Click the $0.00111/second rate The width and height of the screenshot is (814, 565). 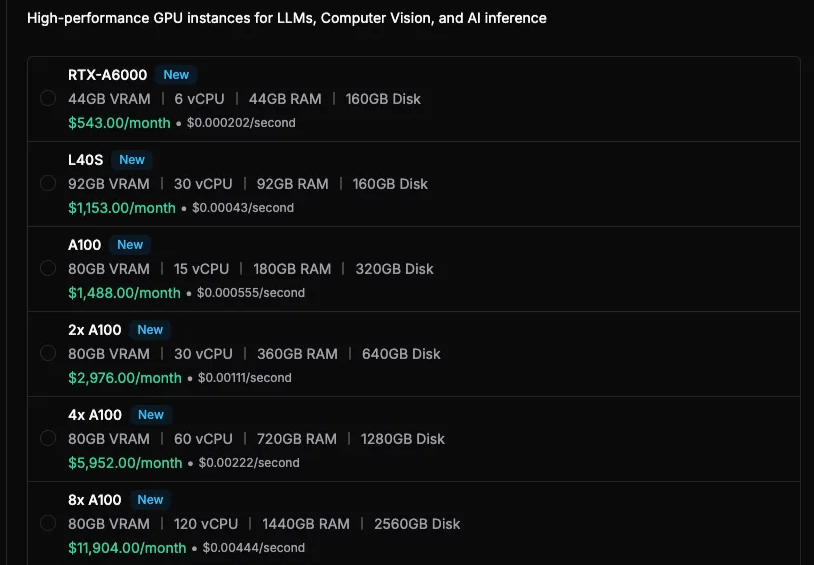coord(245,378)
